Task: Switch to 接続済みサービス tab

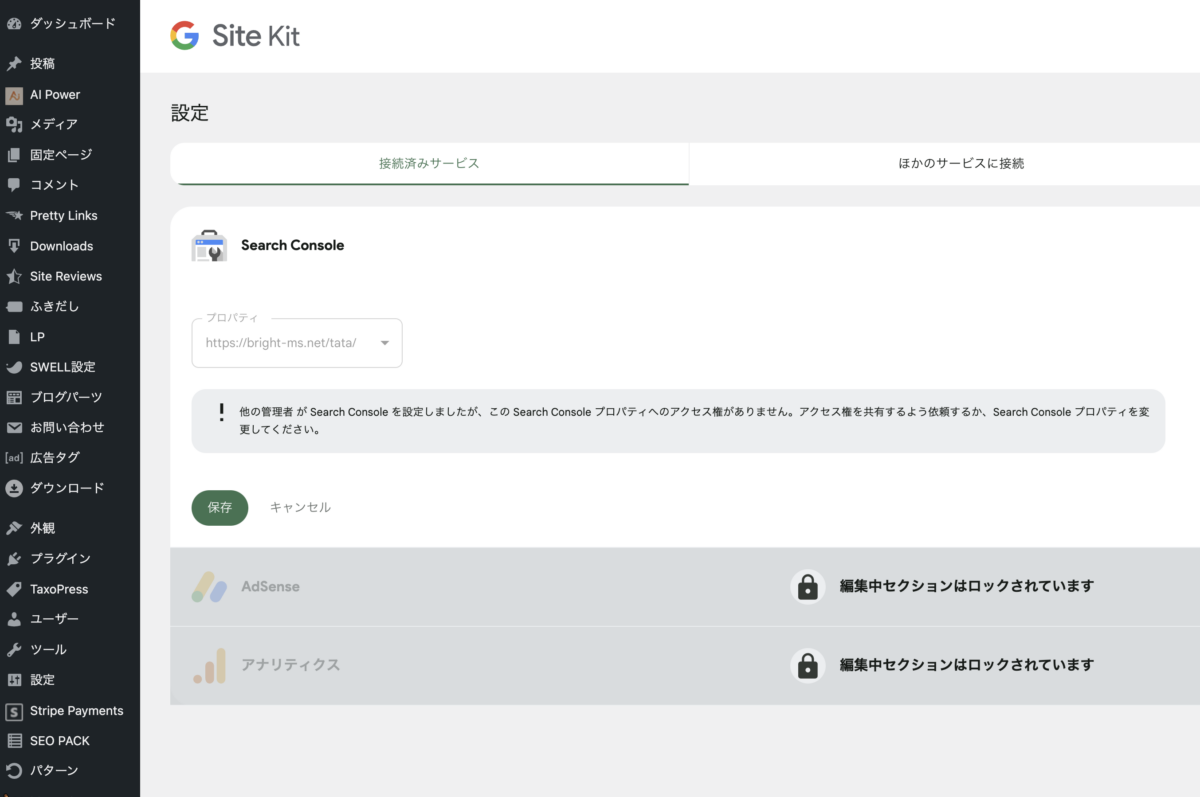Action: [x=429, y=163]
